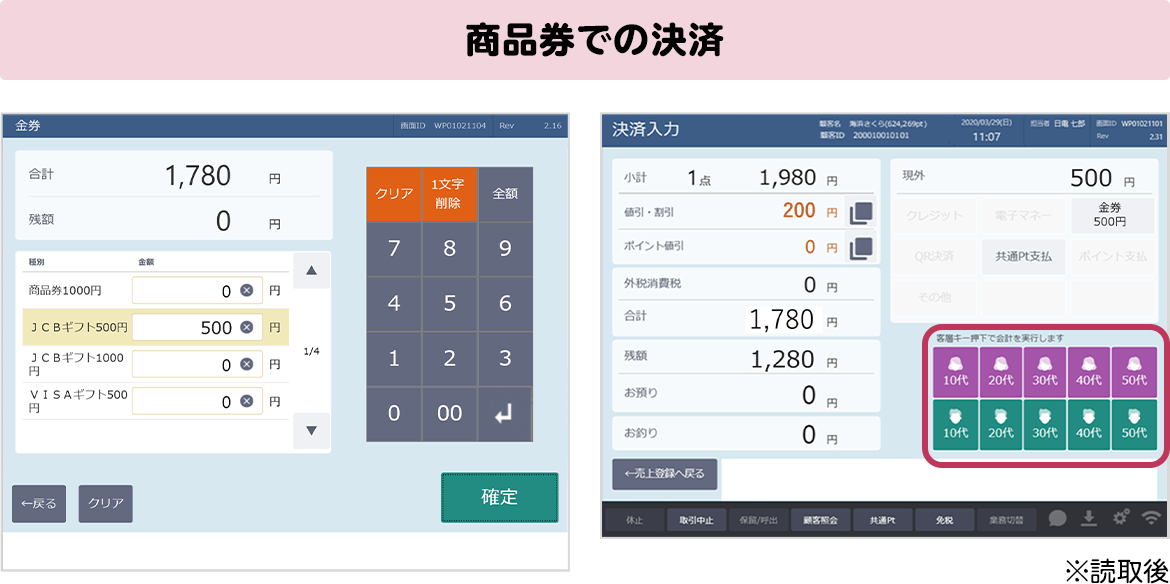Open the ポイント値引 details icon

point(860,246)
